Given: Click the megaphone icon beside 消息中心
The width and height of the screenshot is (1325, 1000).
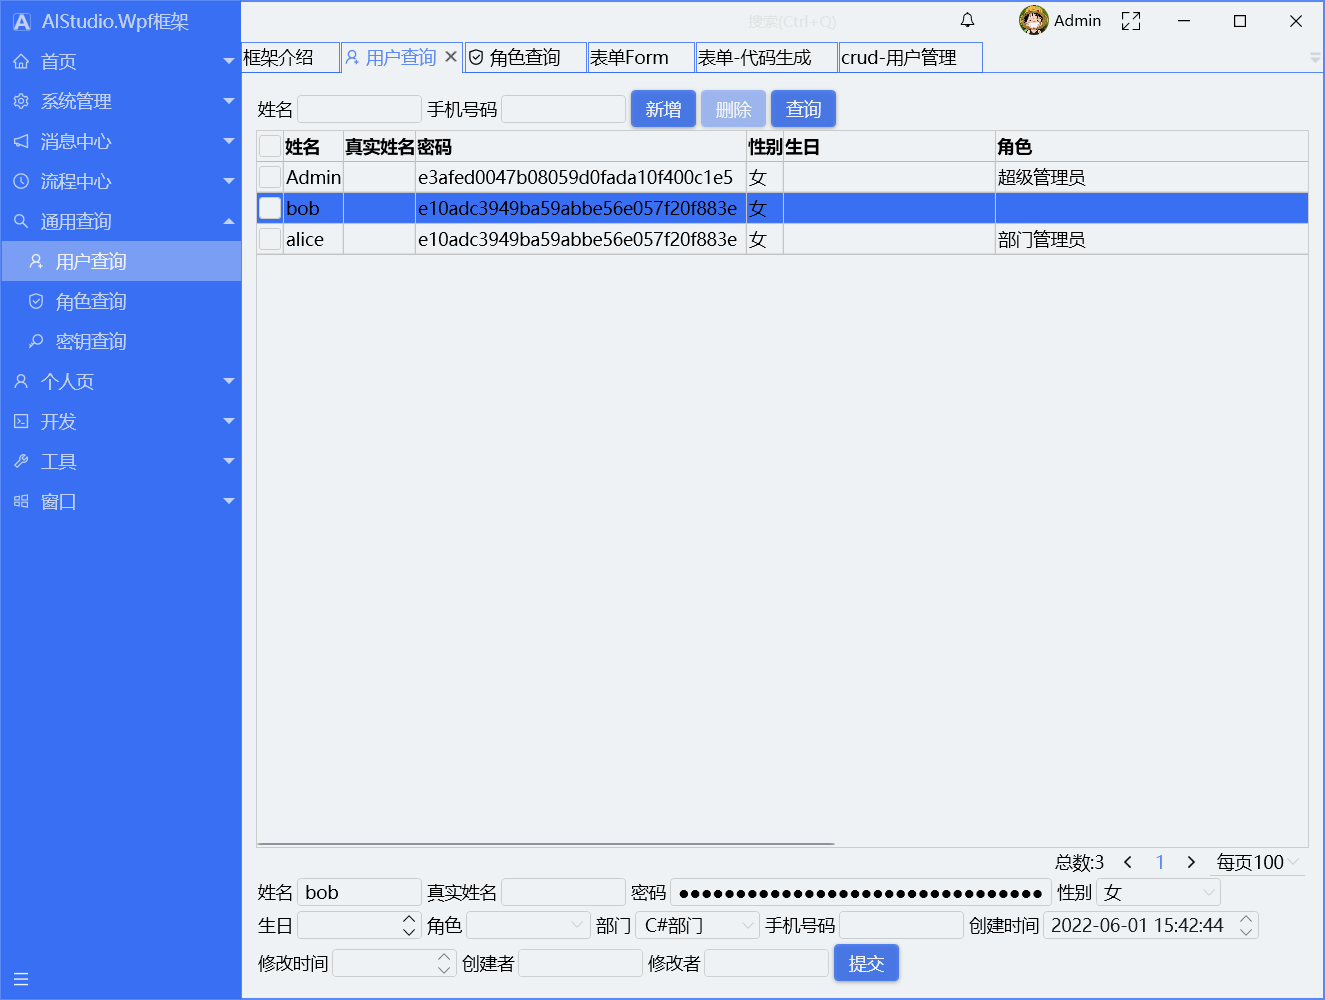Looking at the screenshot, I should [21, 141].
